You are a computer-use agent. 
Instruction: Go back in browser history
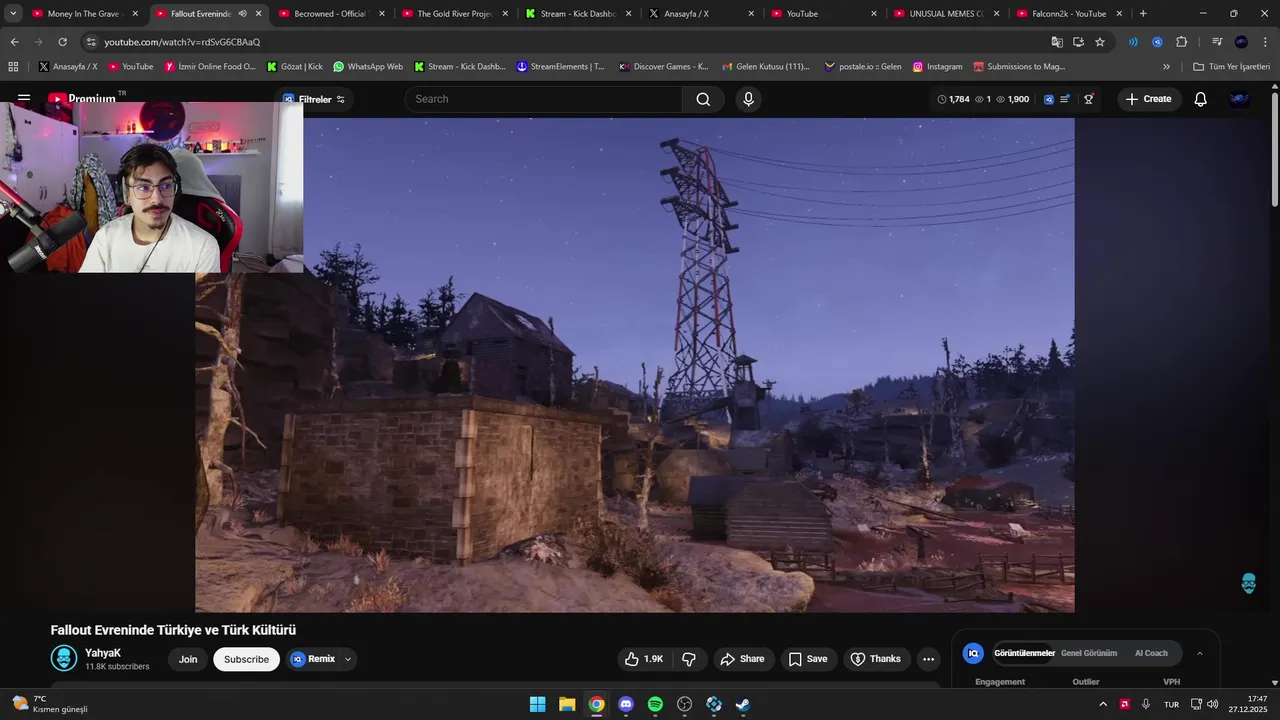pos(14,42)
